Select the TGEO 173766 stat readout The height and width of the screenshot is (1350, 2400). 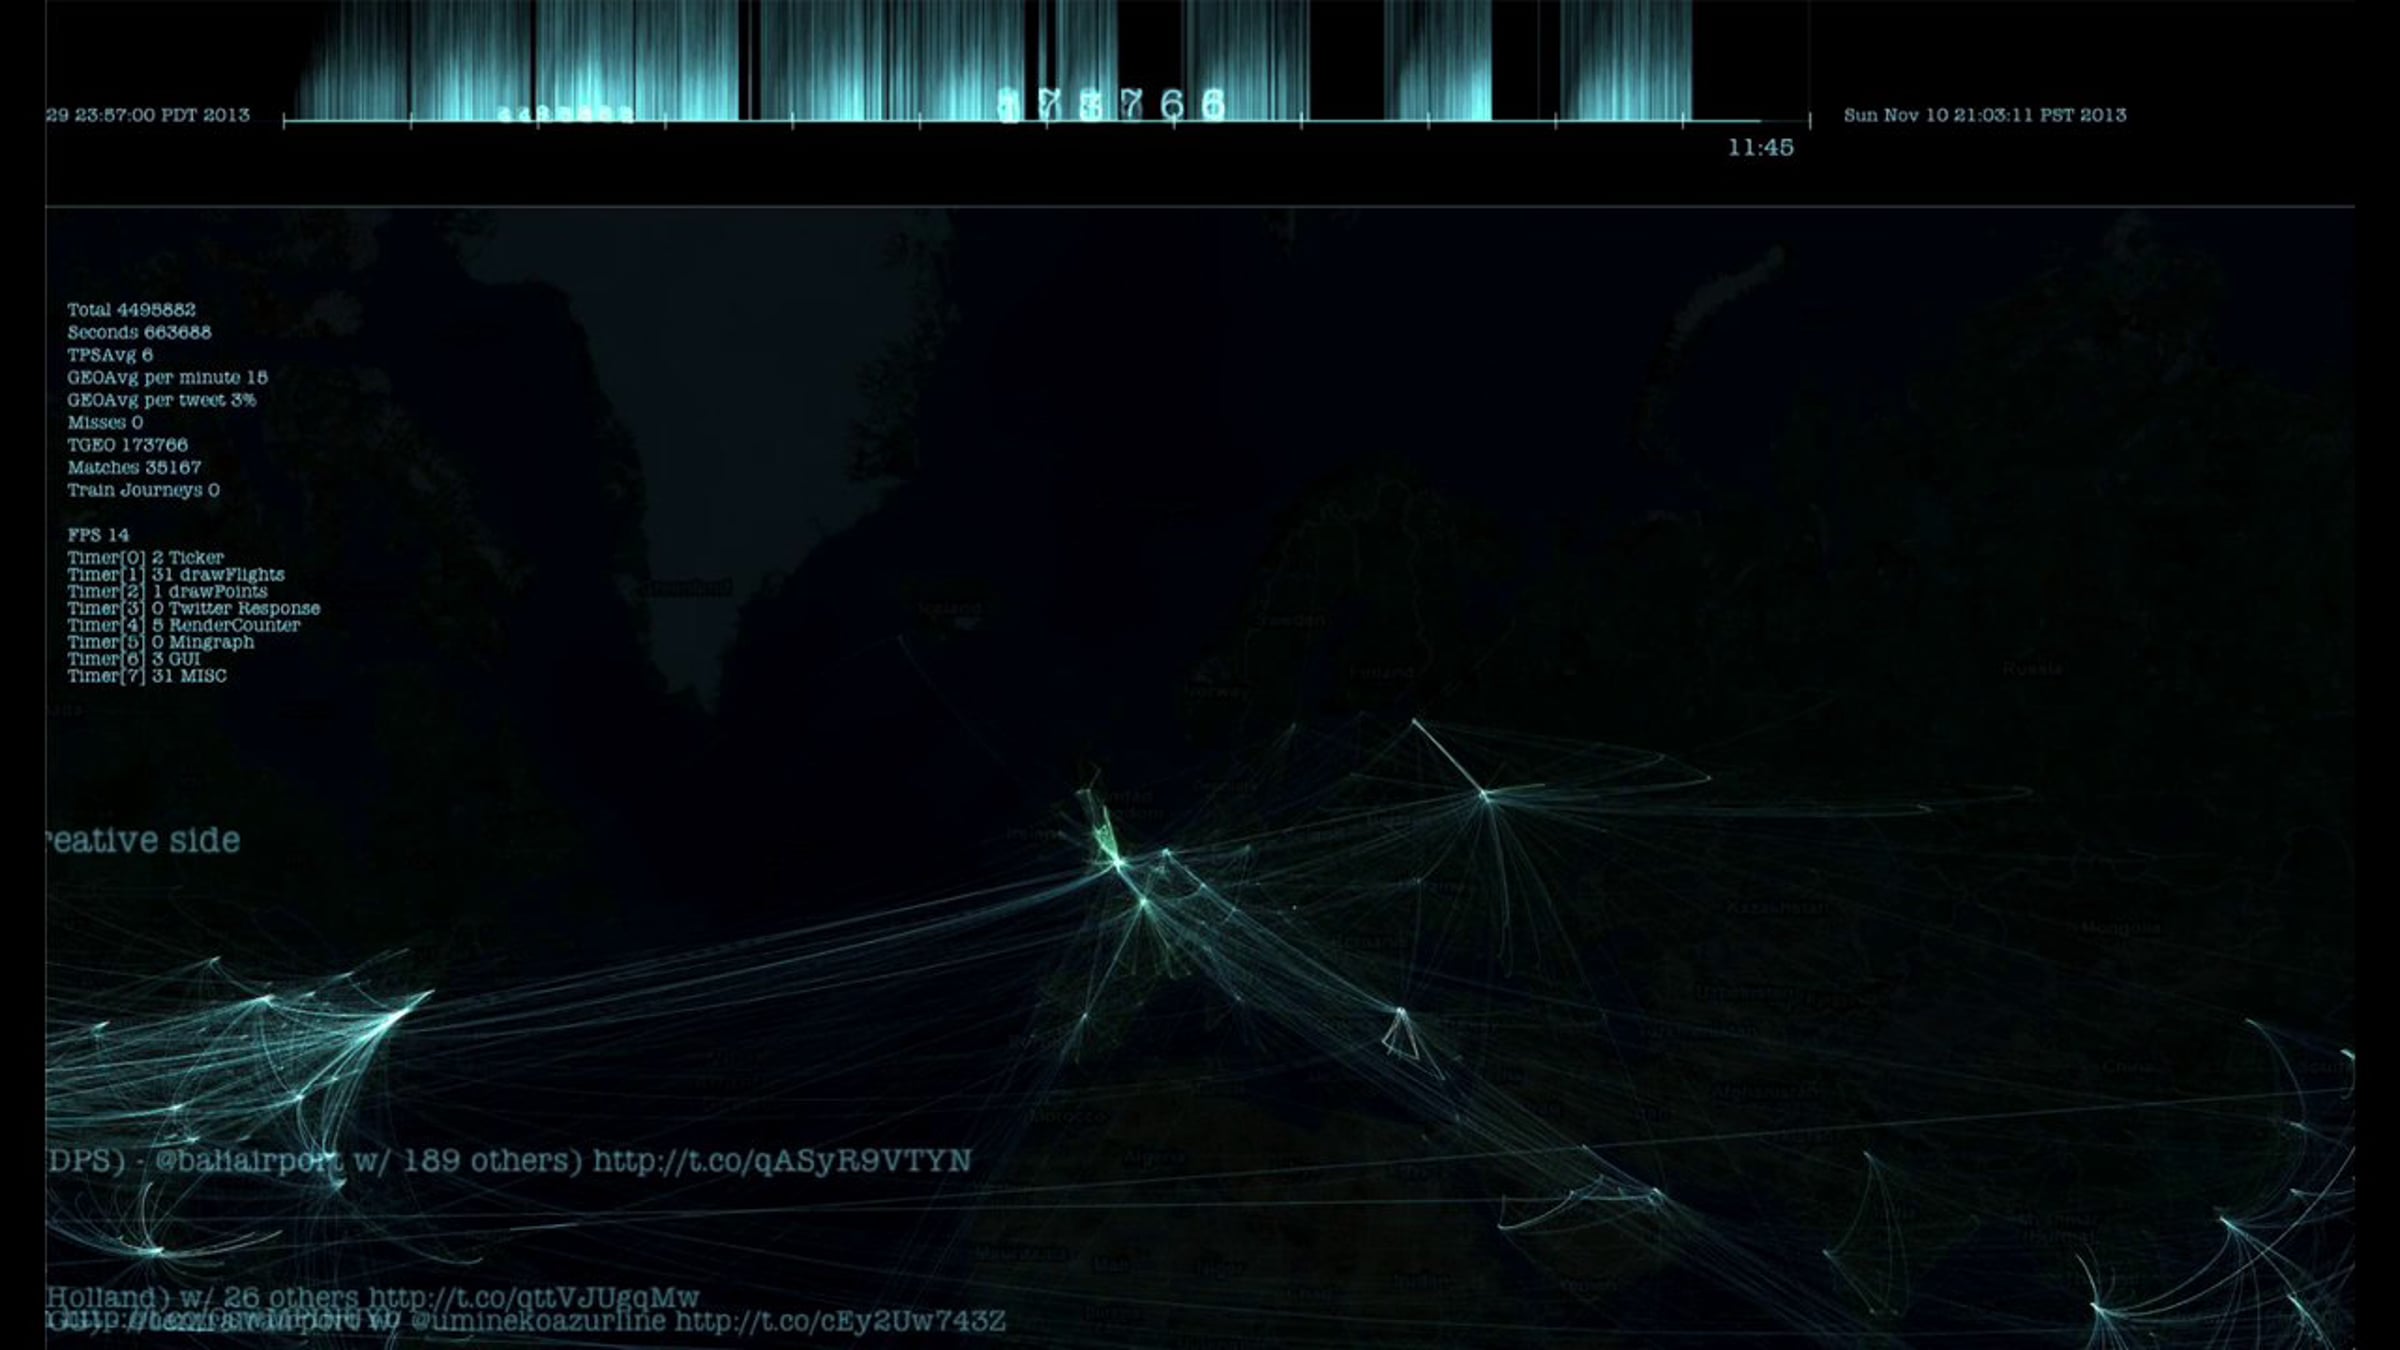click(x=127, y=445)
